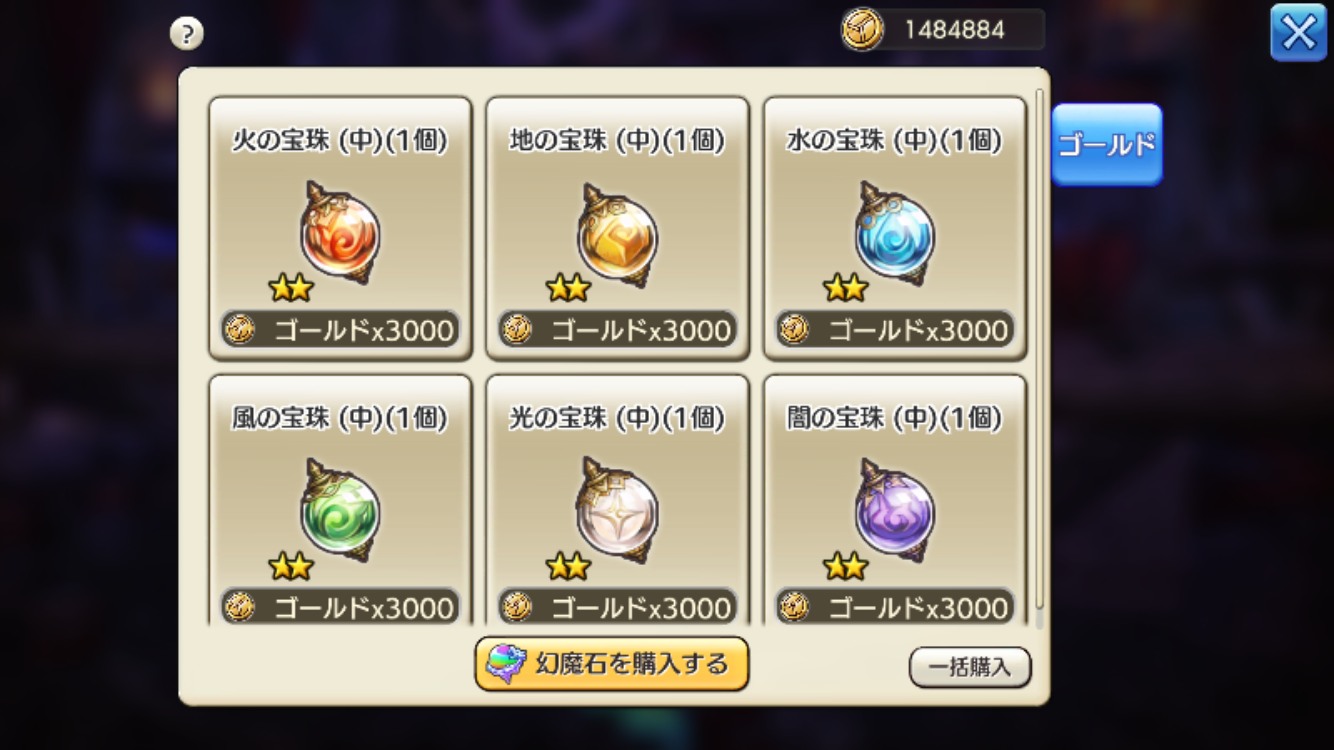This screenshot has height=750, width=1334.
Task: Select the purple dark orb icon
Action: pyautogui.click(x=894, y=511)
